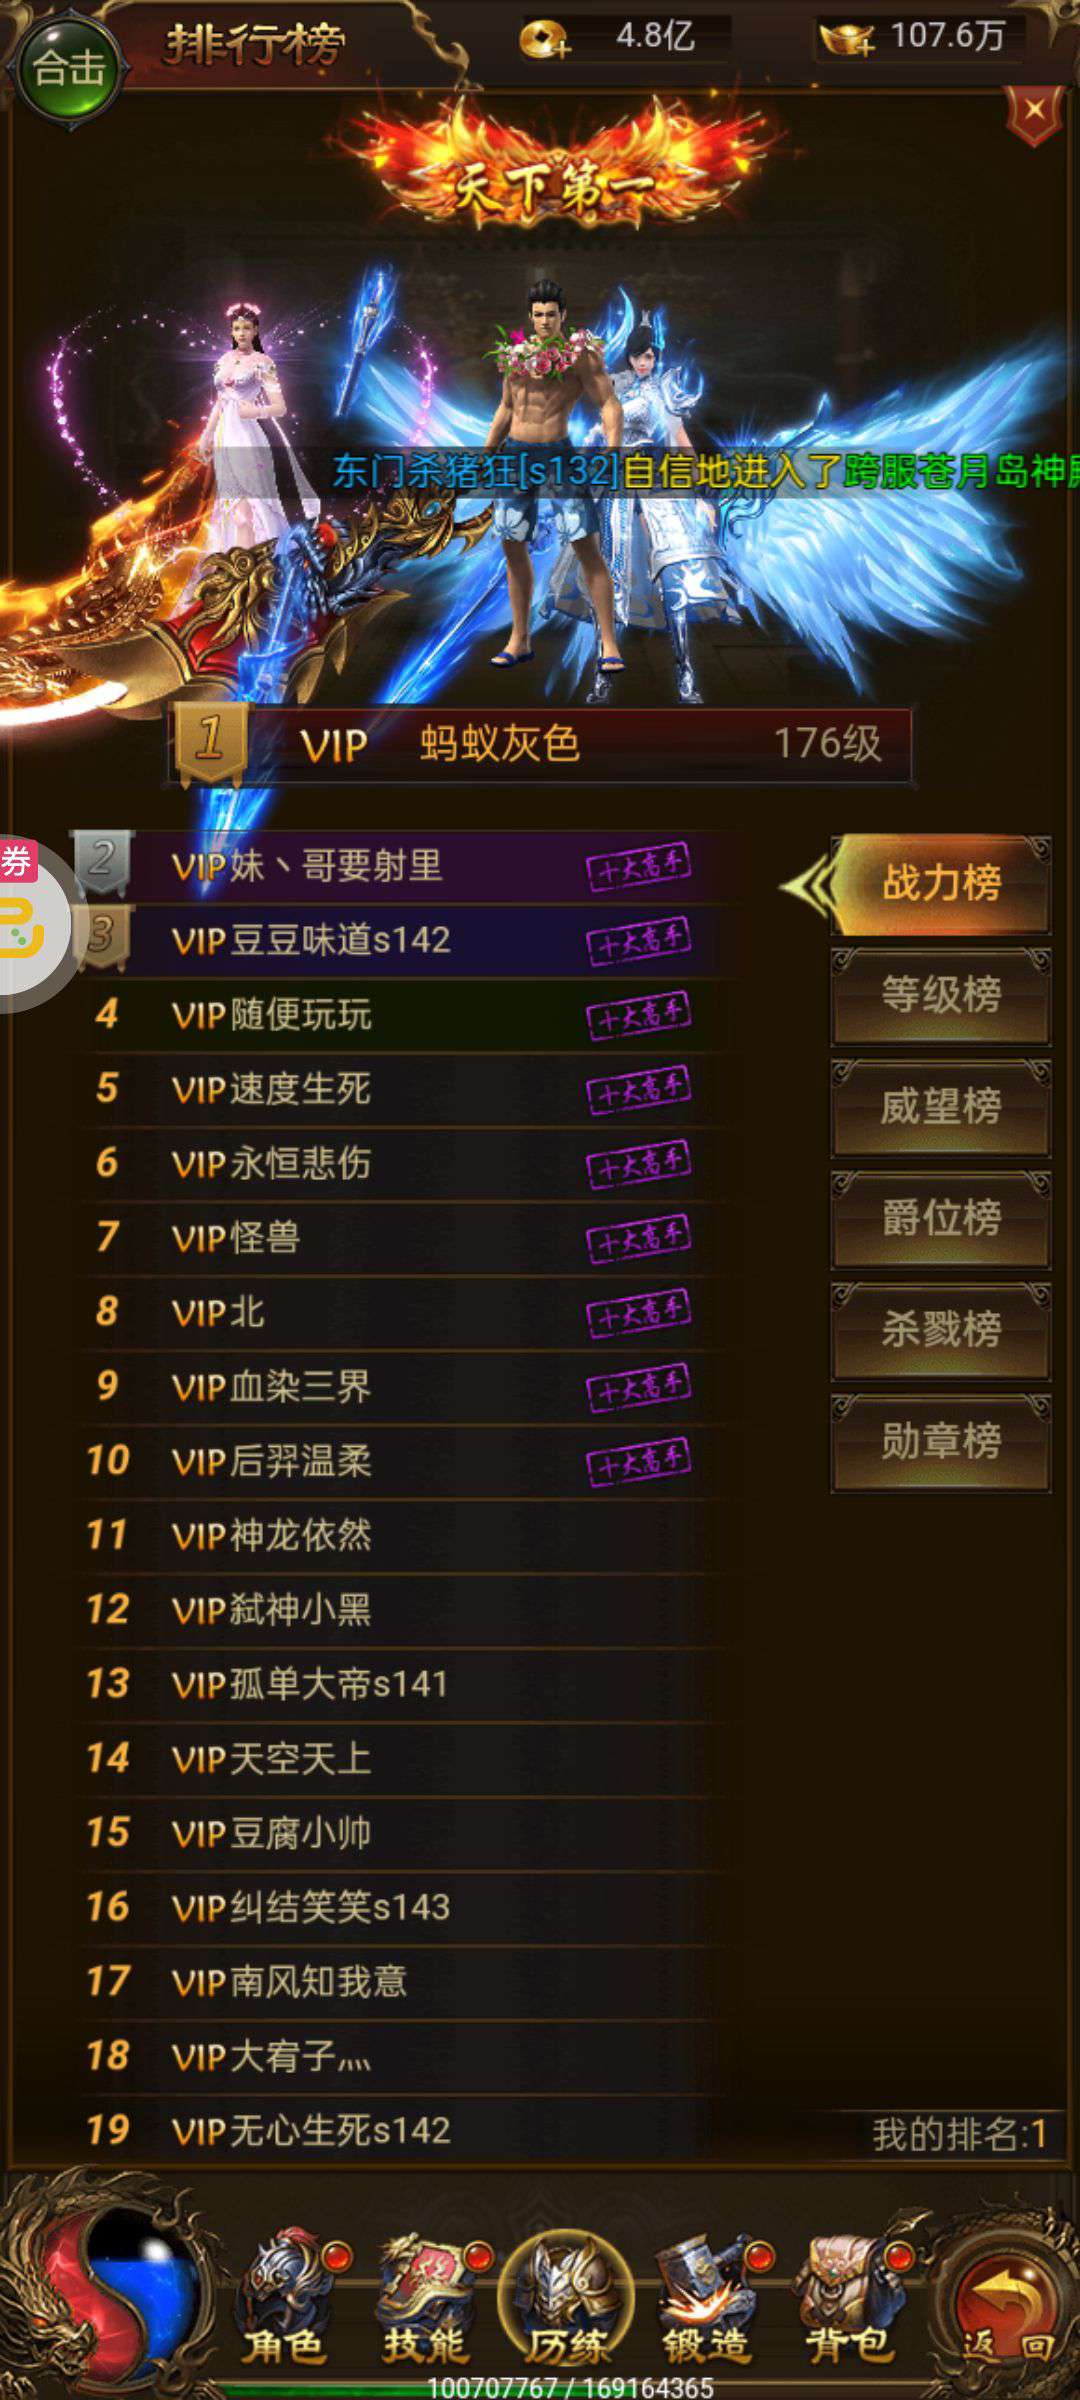Add gold coins via coin plus icon
The width and height of the screenshot is (1080, 2400).
(x=545, y=40)
